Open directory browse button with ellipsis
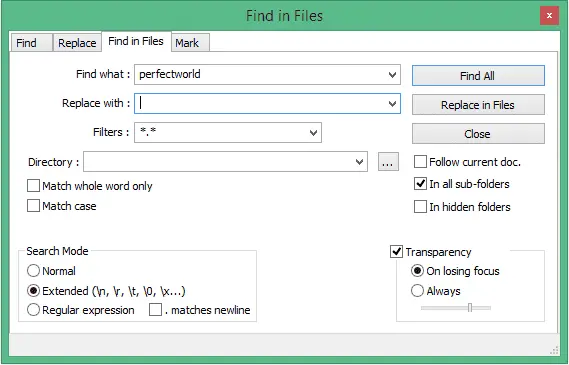The image size is (569, 365). [x=388, y=162]
